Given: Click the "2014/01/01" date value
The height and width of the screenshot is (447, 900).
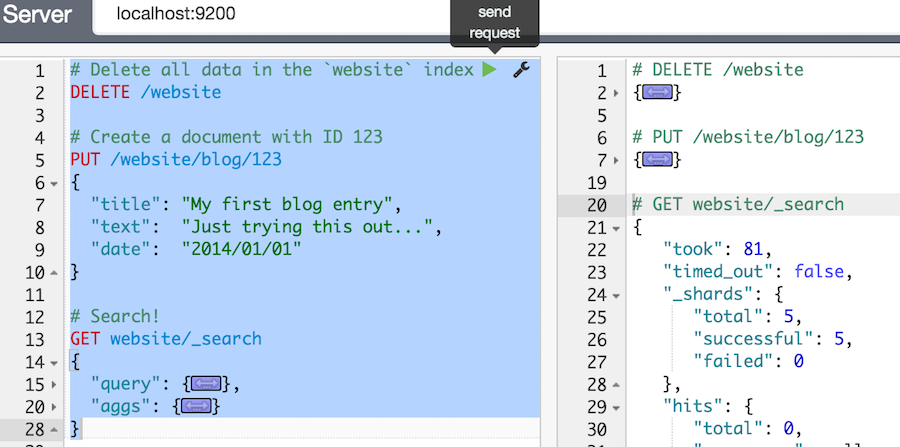Looking at the screenshot, I should (241, 249).
